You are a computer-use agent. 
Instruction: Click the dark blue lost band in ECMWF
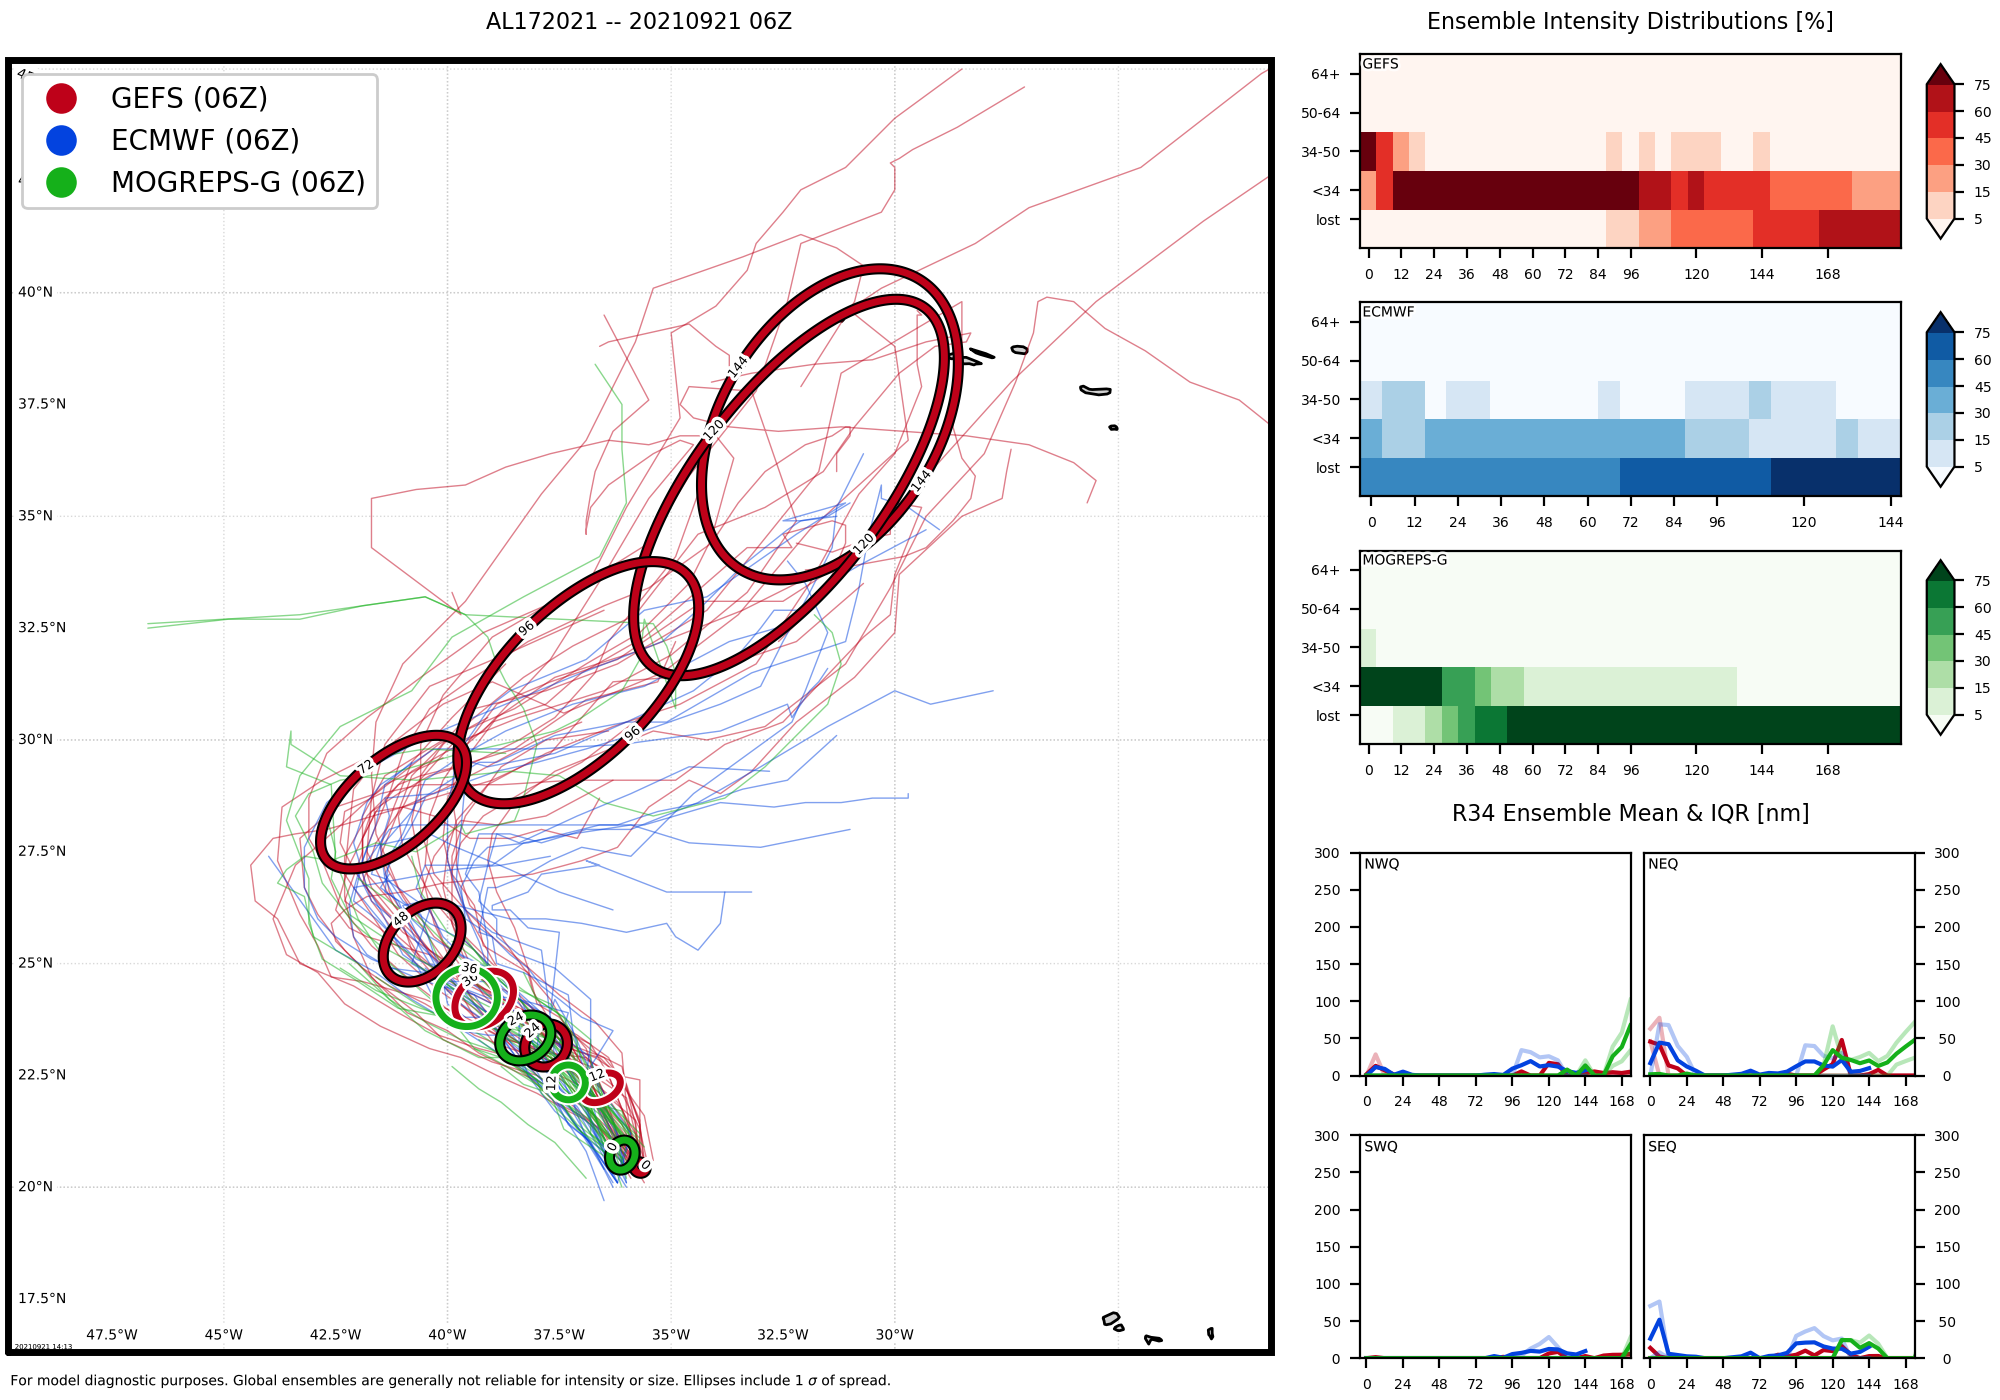pyautogui.click(x=1835, y=477)
